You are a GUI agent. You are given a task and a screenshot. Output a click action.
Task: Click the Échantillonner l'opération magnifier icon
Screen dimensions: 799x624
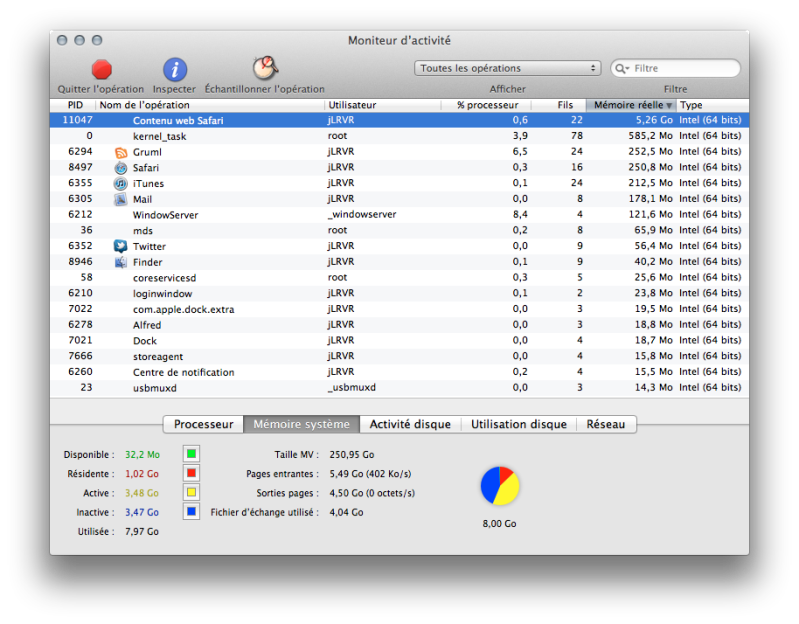pos(265,68)
